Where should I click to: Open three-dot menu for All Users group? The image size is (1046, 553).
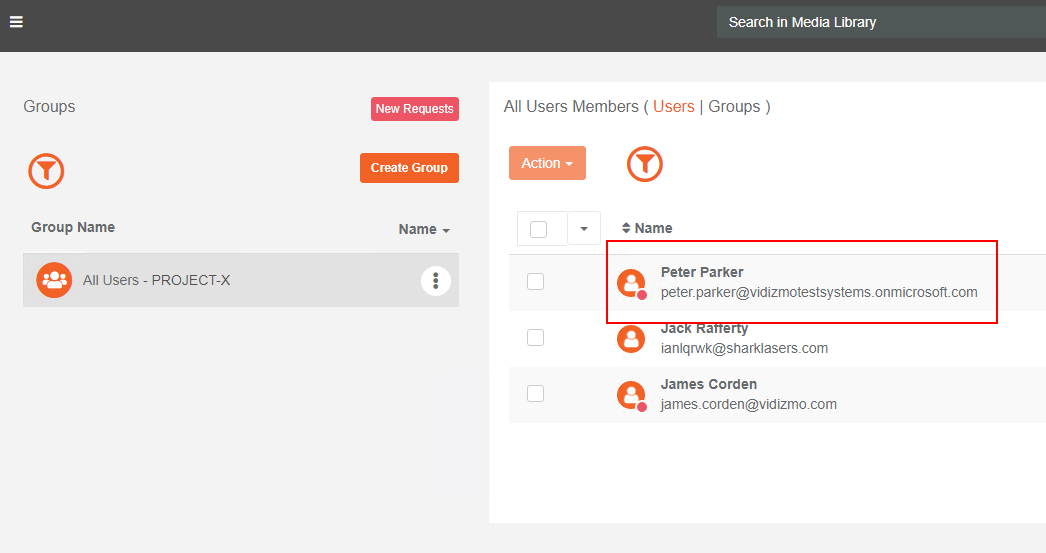coord(435,281)
